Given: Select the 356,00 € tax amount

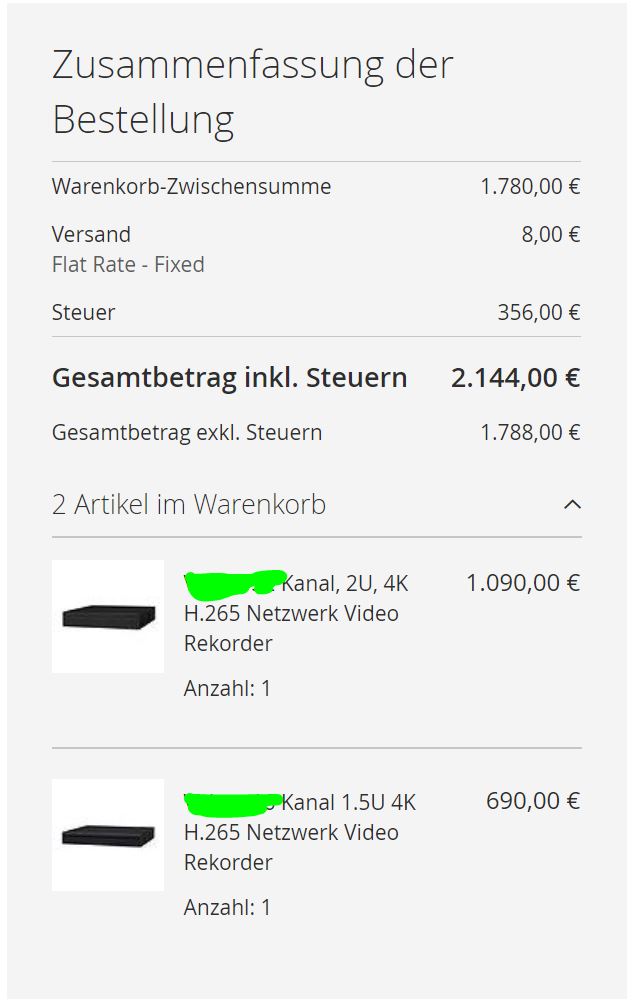Looking at the screenshot, I should 539,313.
